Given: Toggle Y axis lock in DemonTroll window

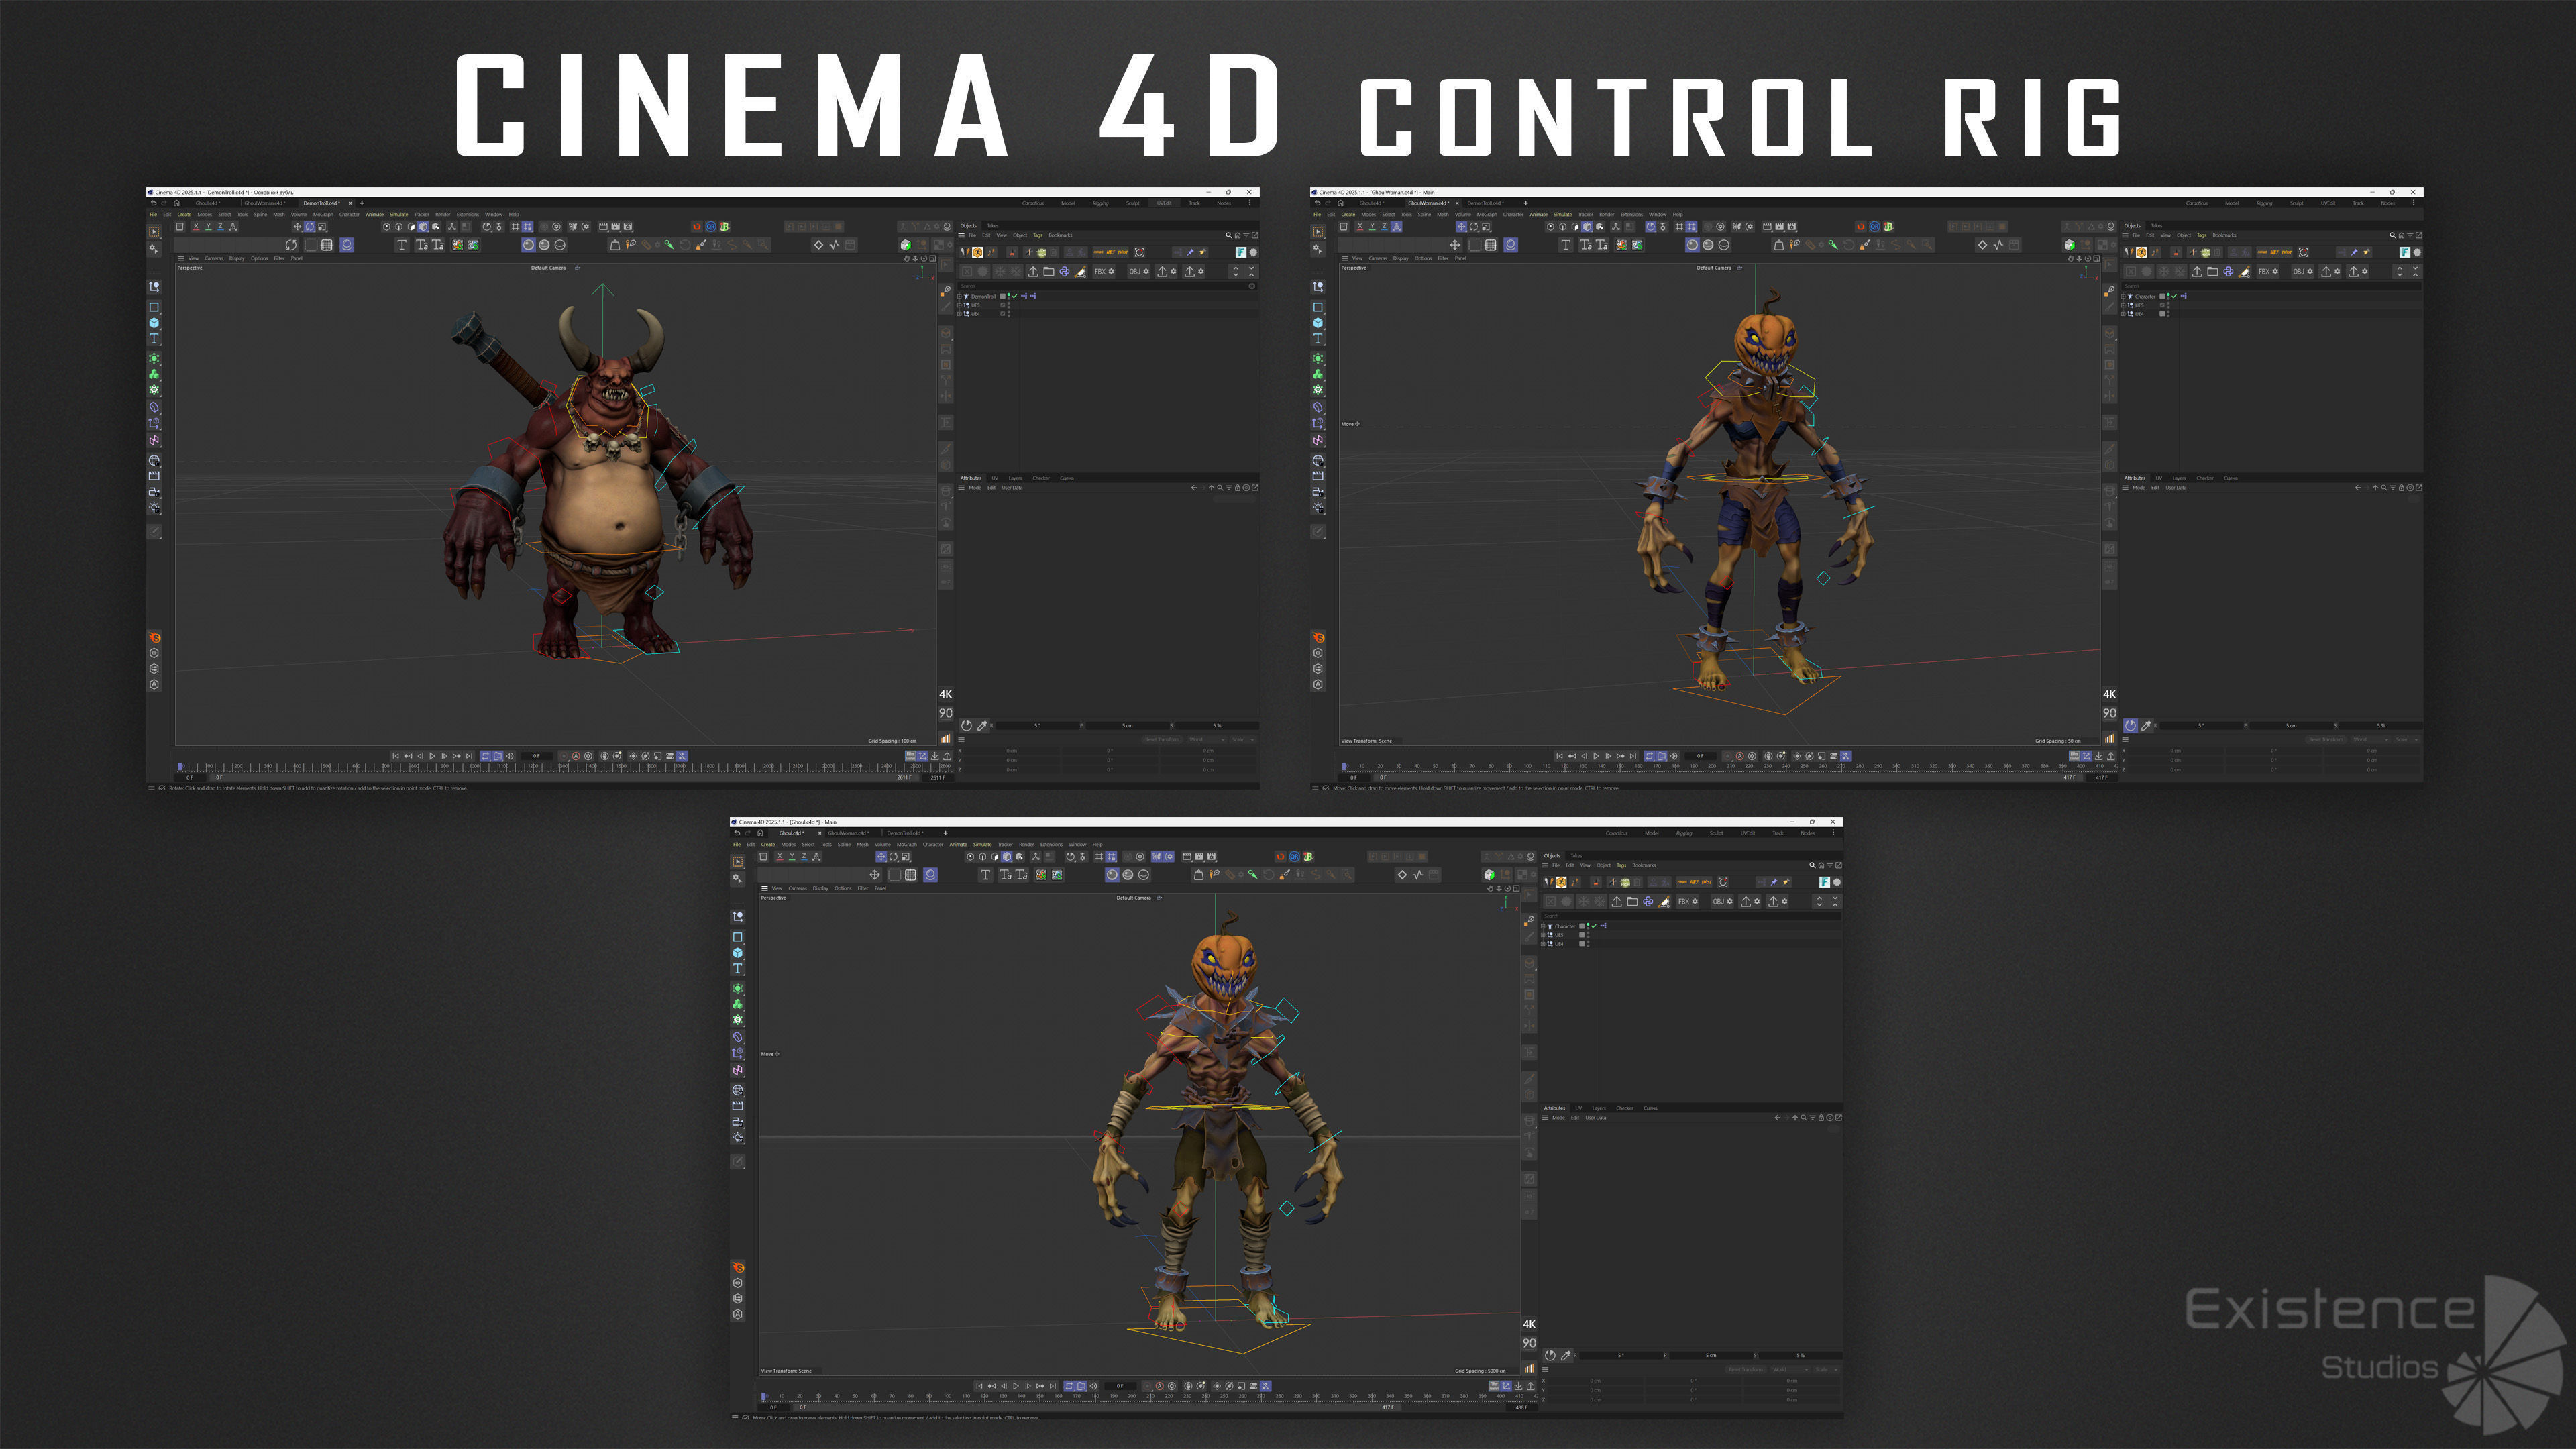Looking at the screenshot, I should click(x=209, y=226).
